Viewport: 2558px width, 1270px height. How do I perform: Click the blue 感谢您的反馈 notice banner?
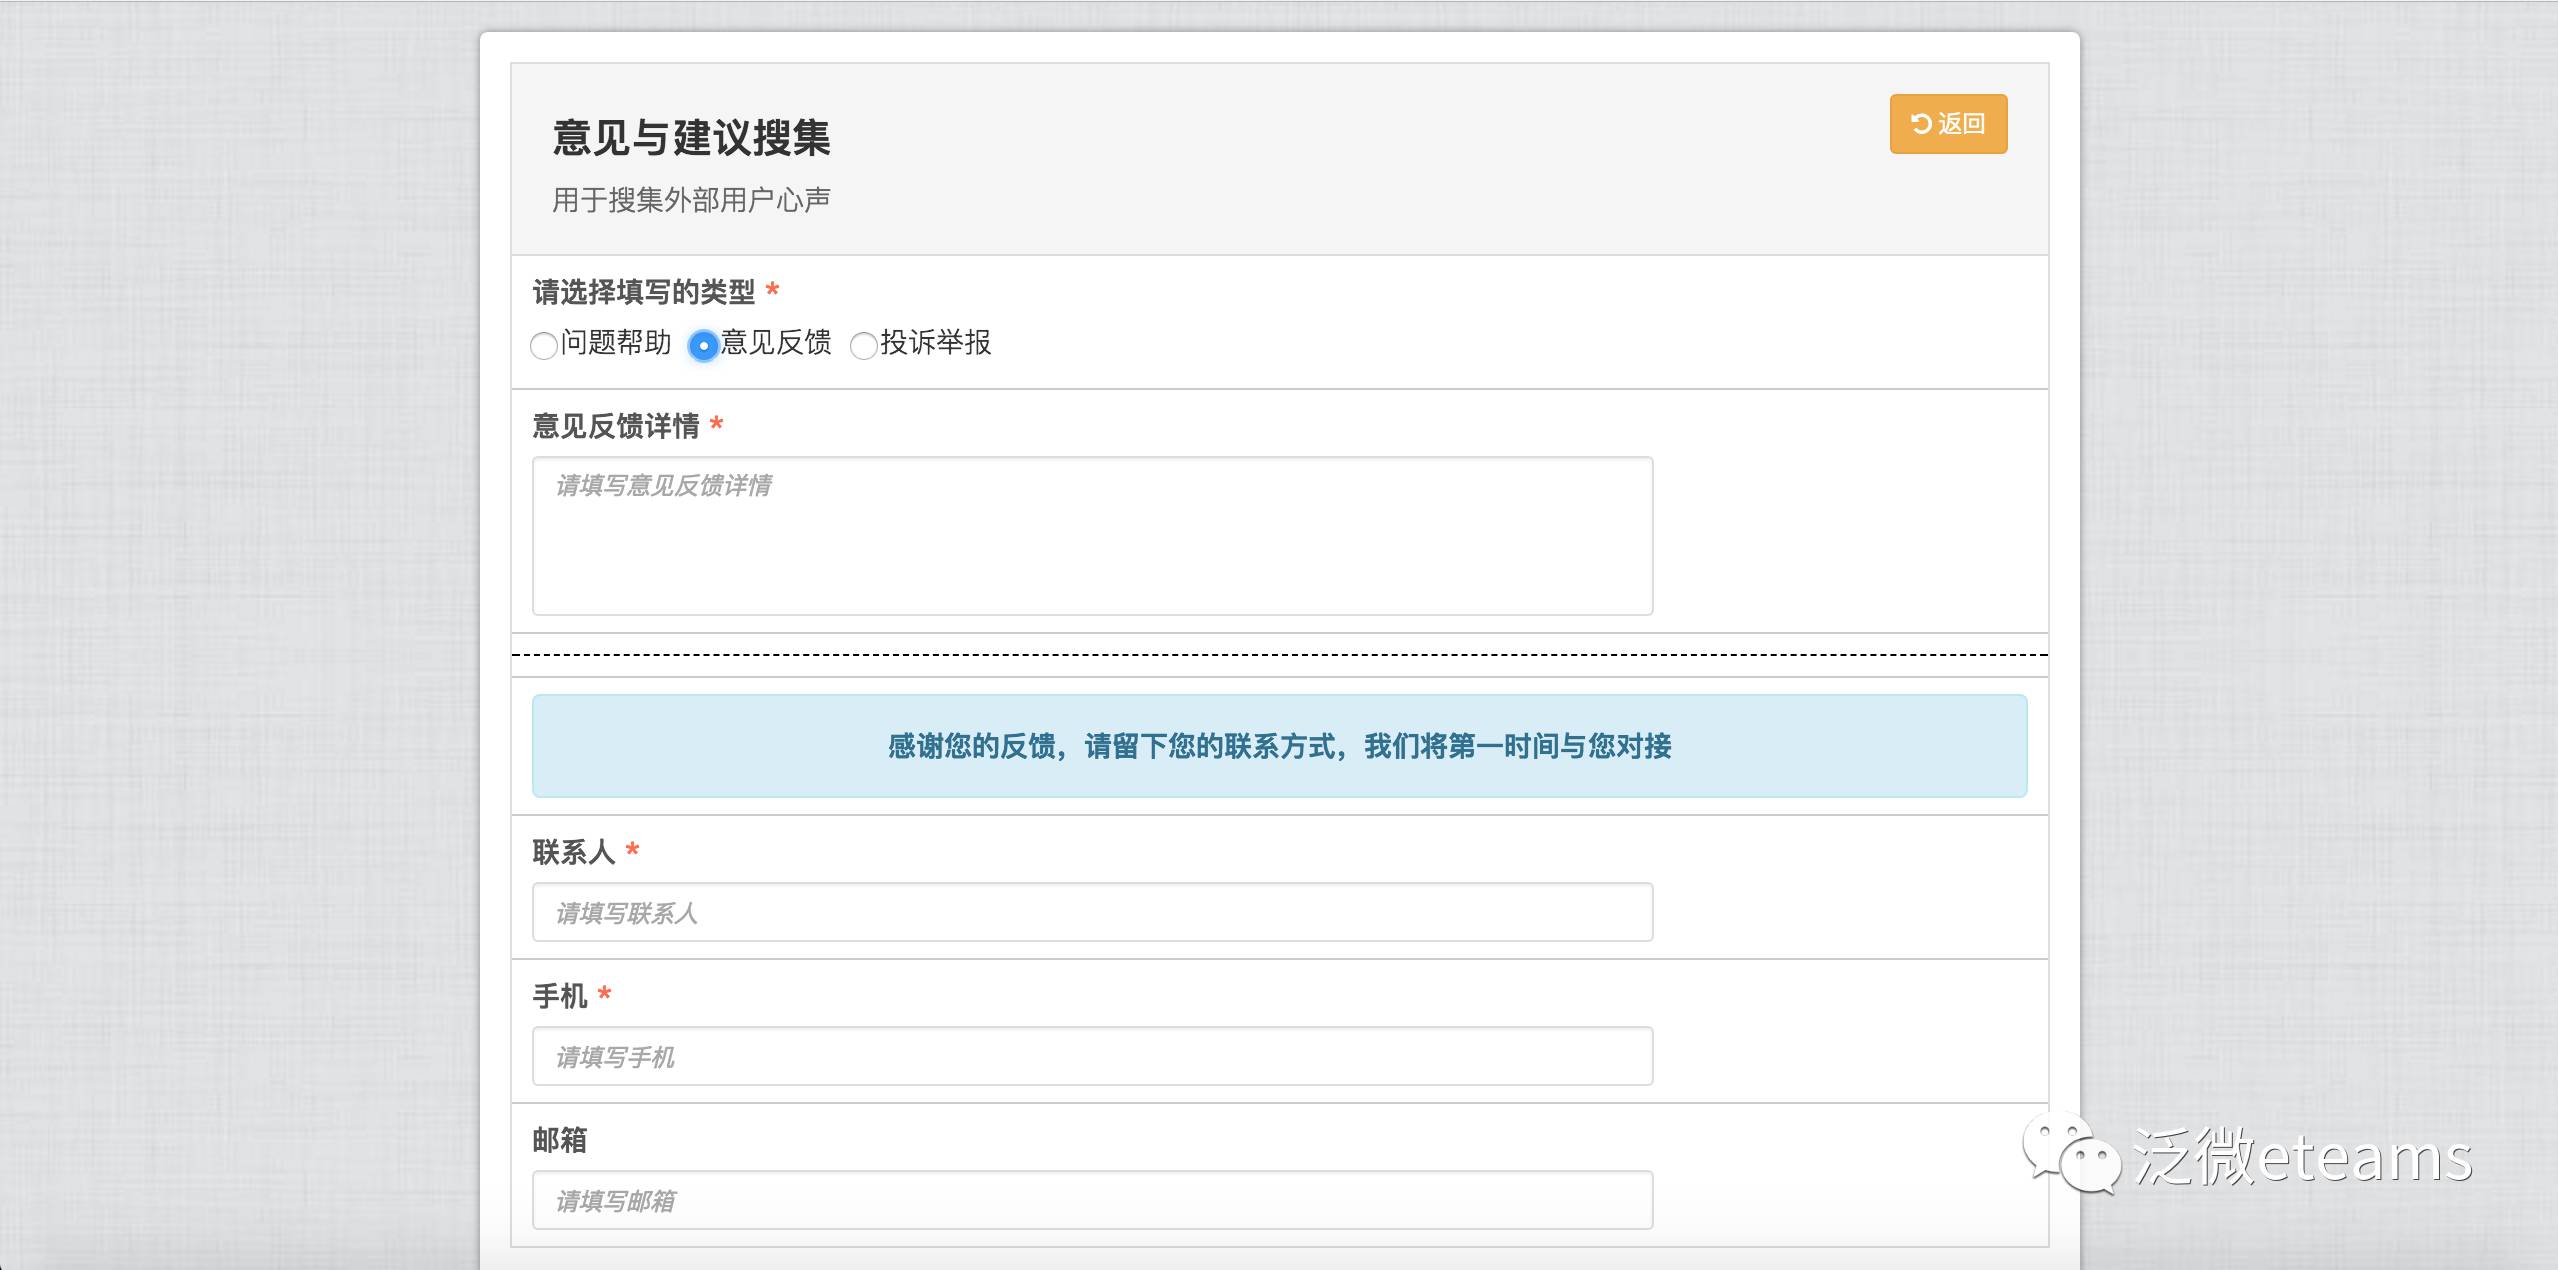1279,746
